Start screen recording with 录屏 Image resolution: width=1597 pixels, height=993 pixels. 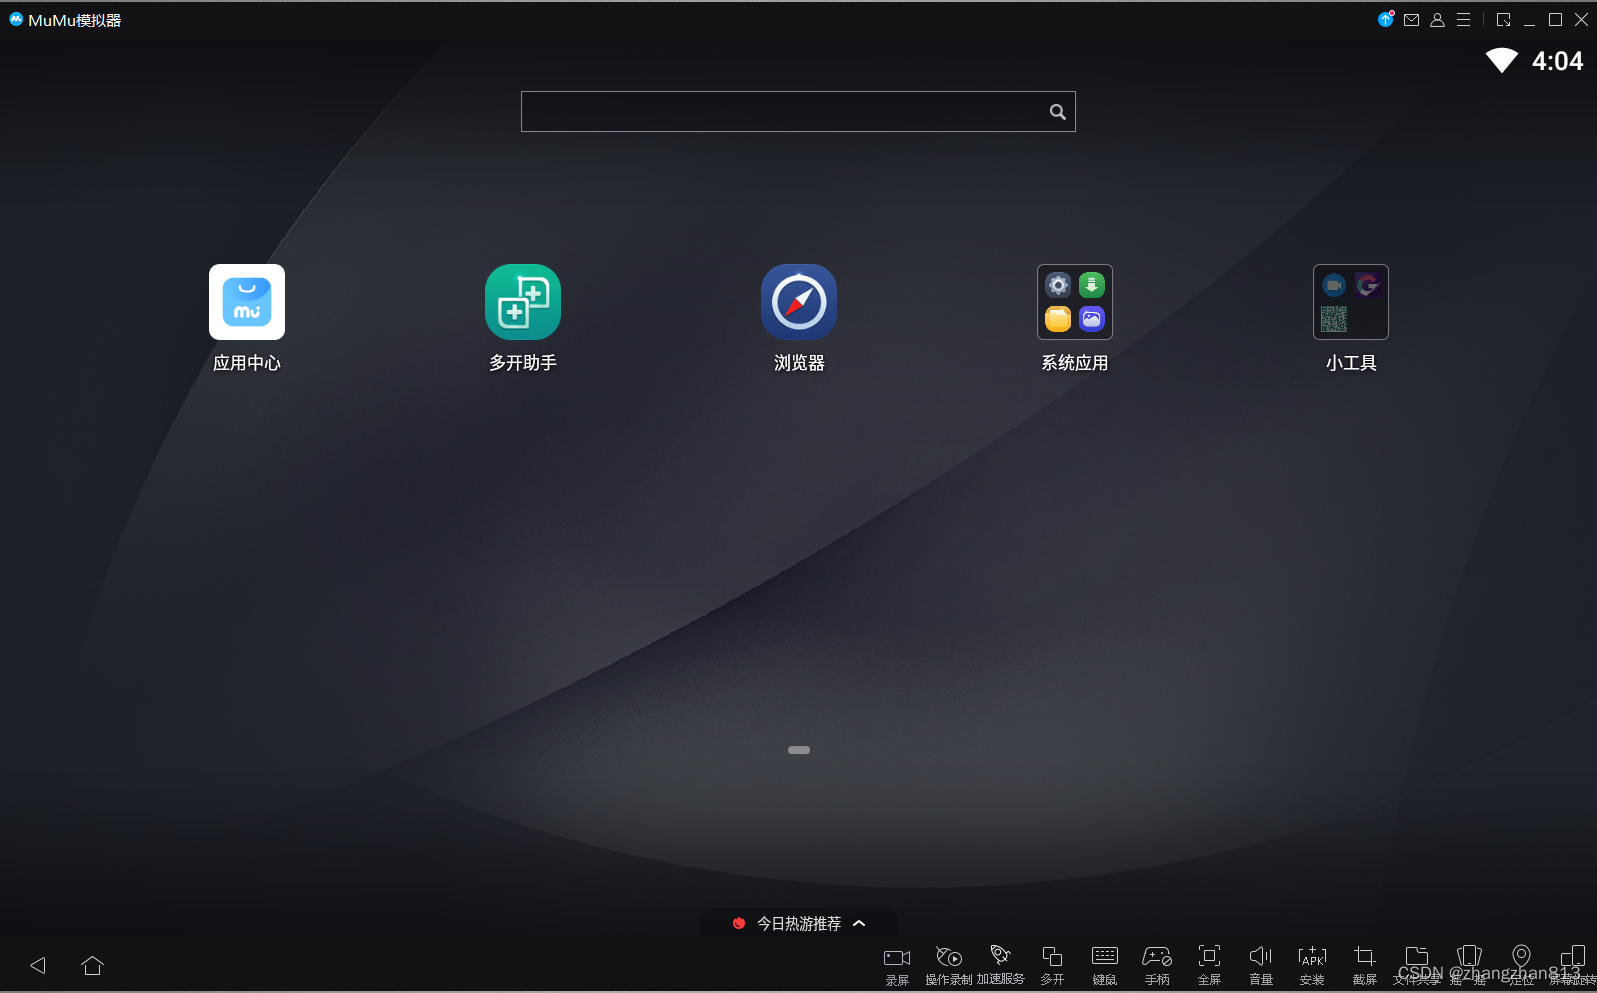click(897, 966)
